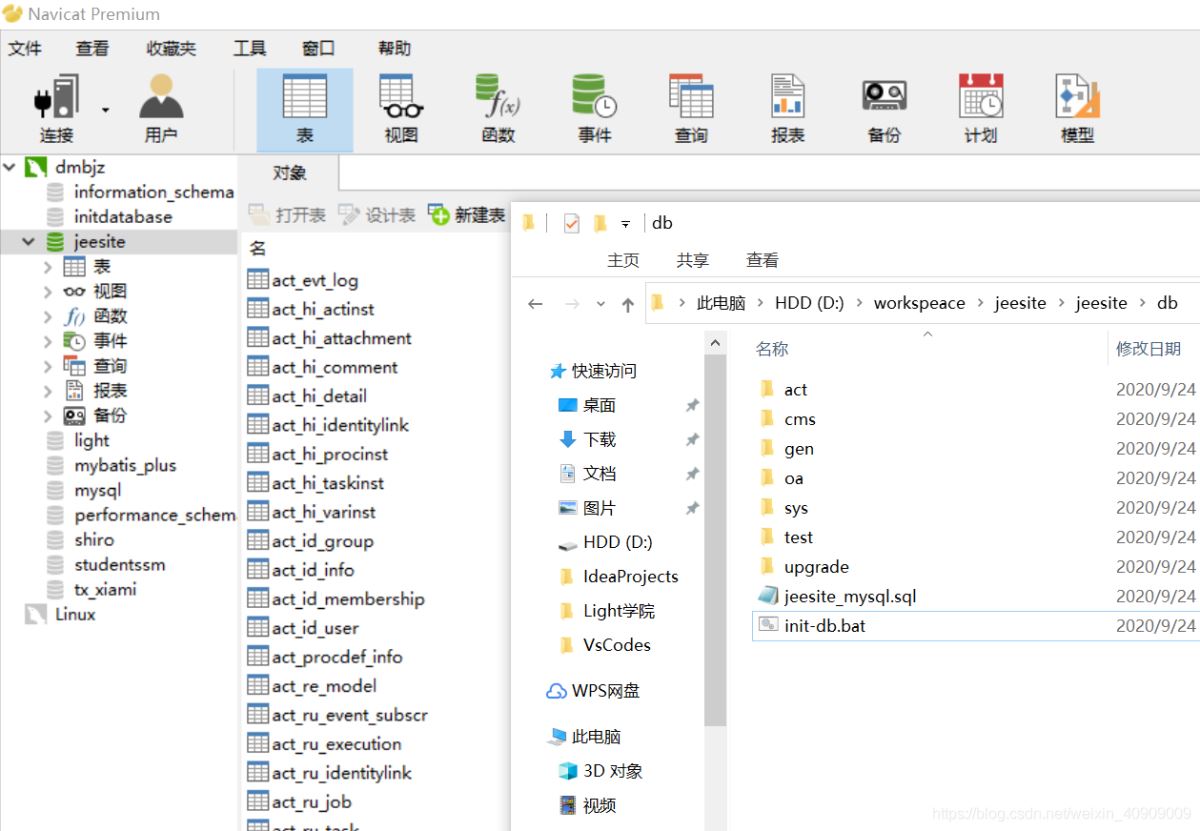
Task: Expand the 查询 node under jeesite
Action: tap(48, 366)
